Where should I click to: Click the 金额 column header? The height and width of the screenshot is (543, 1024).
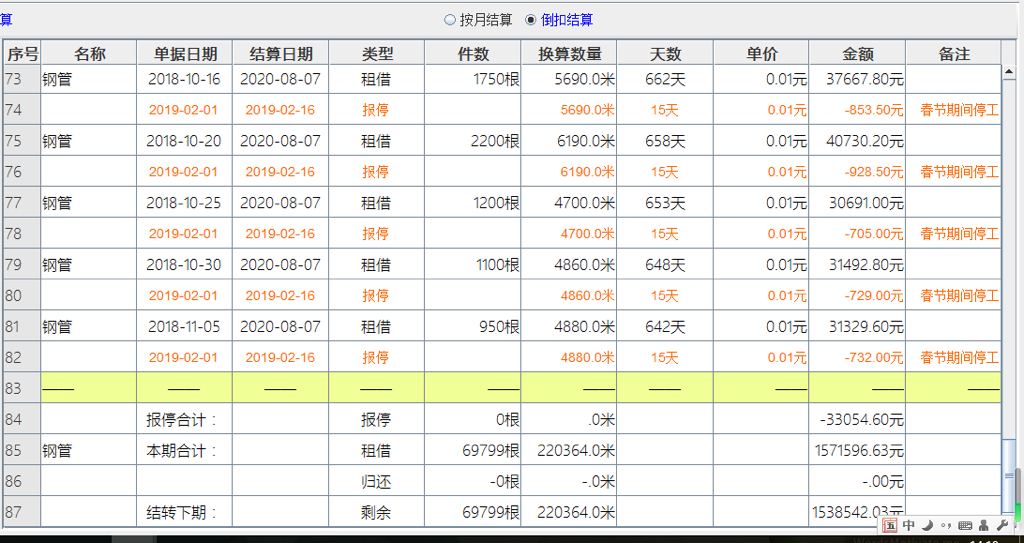coord(857,54)
